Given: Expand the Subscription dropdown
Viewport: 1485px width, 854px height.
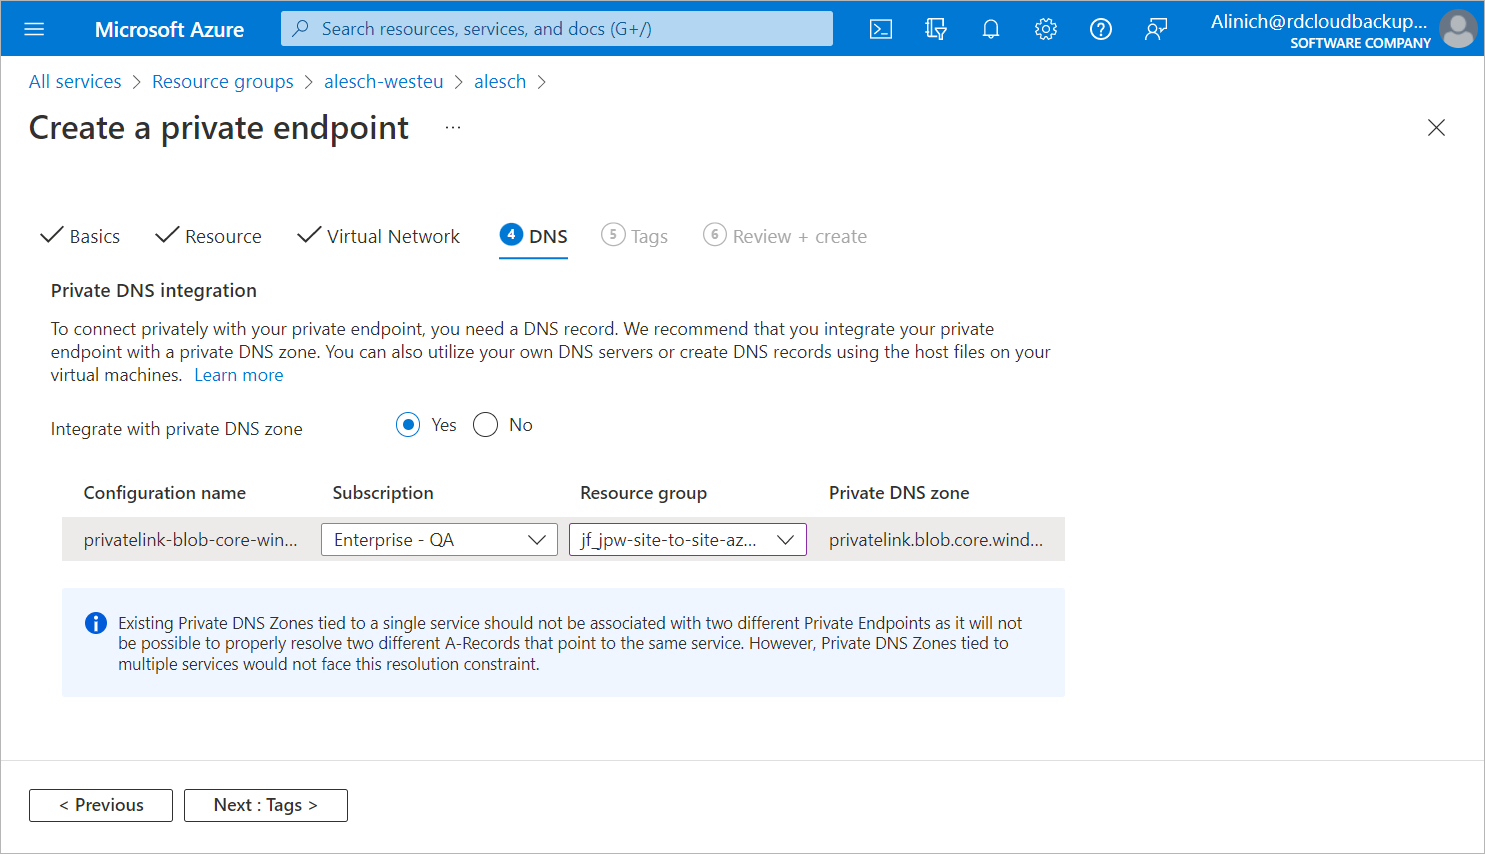Looking at the screenshot, I should tap(439, 540).
